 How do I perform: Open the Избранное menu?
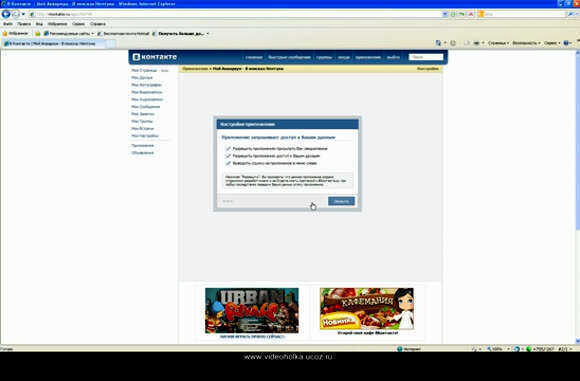(x=57, y=24)
